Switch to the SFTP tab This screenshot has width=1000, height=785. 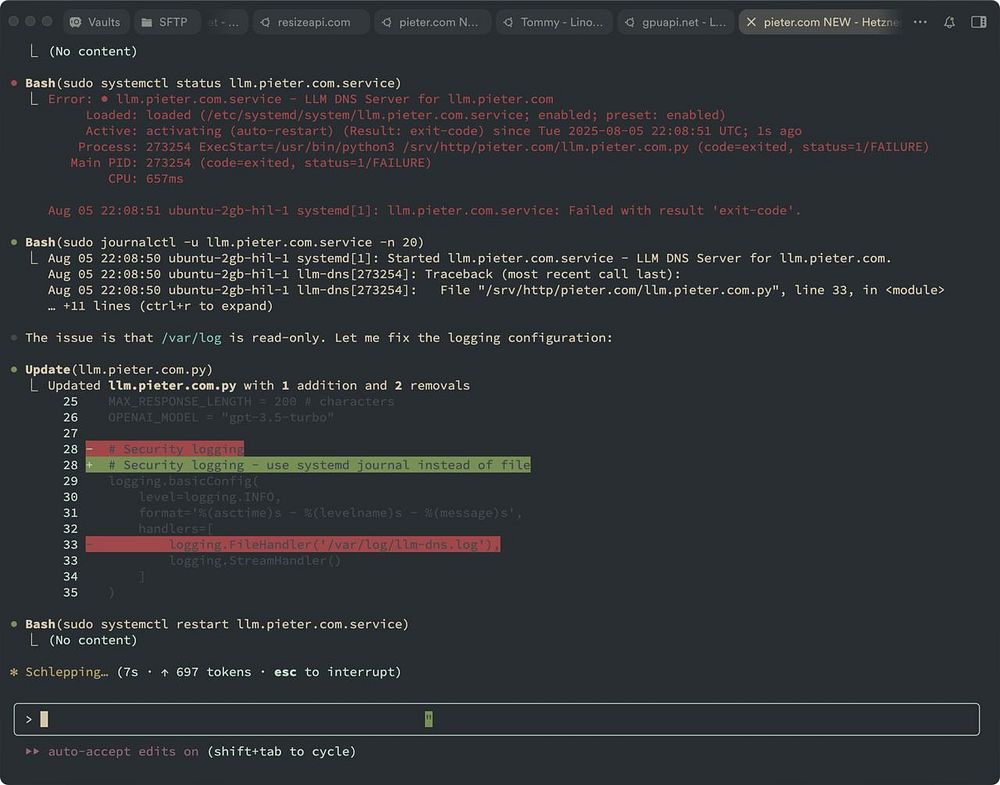(165, 22)
